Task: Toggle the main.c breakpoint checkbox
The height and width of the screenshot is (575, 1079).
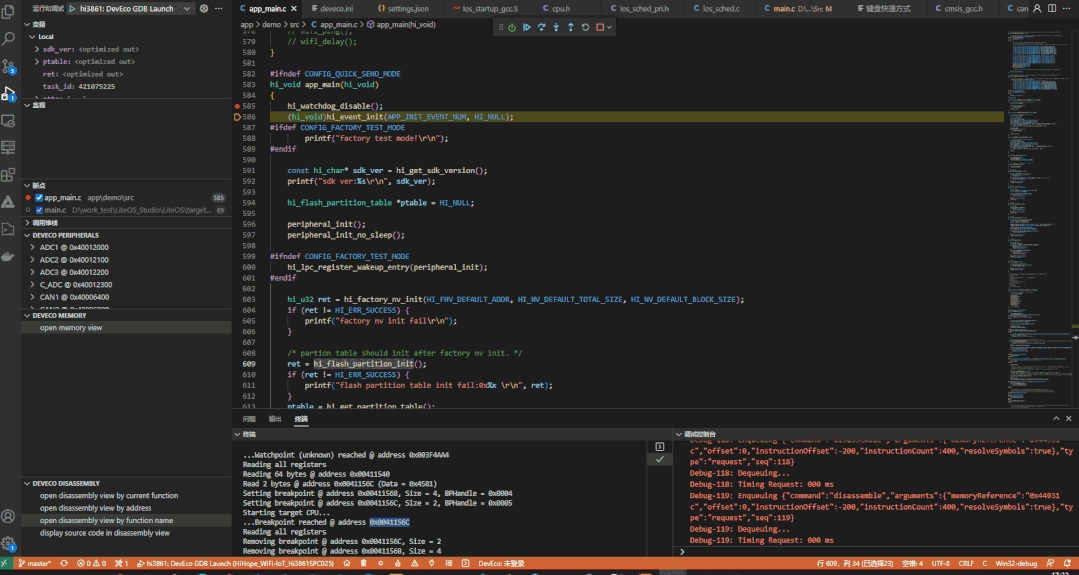Action: pos(39,210)
